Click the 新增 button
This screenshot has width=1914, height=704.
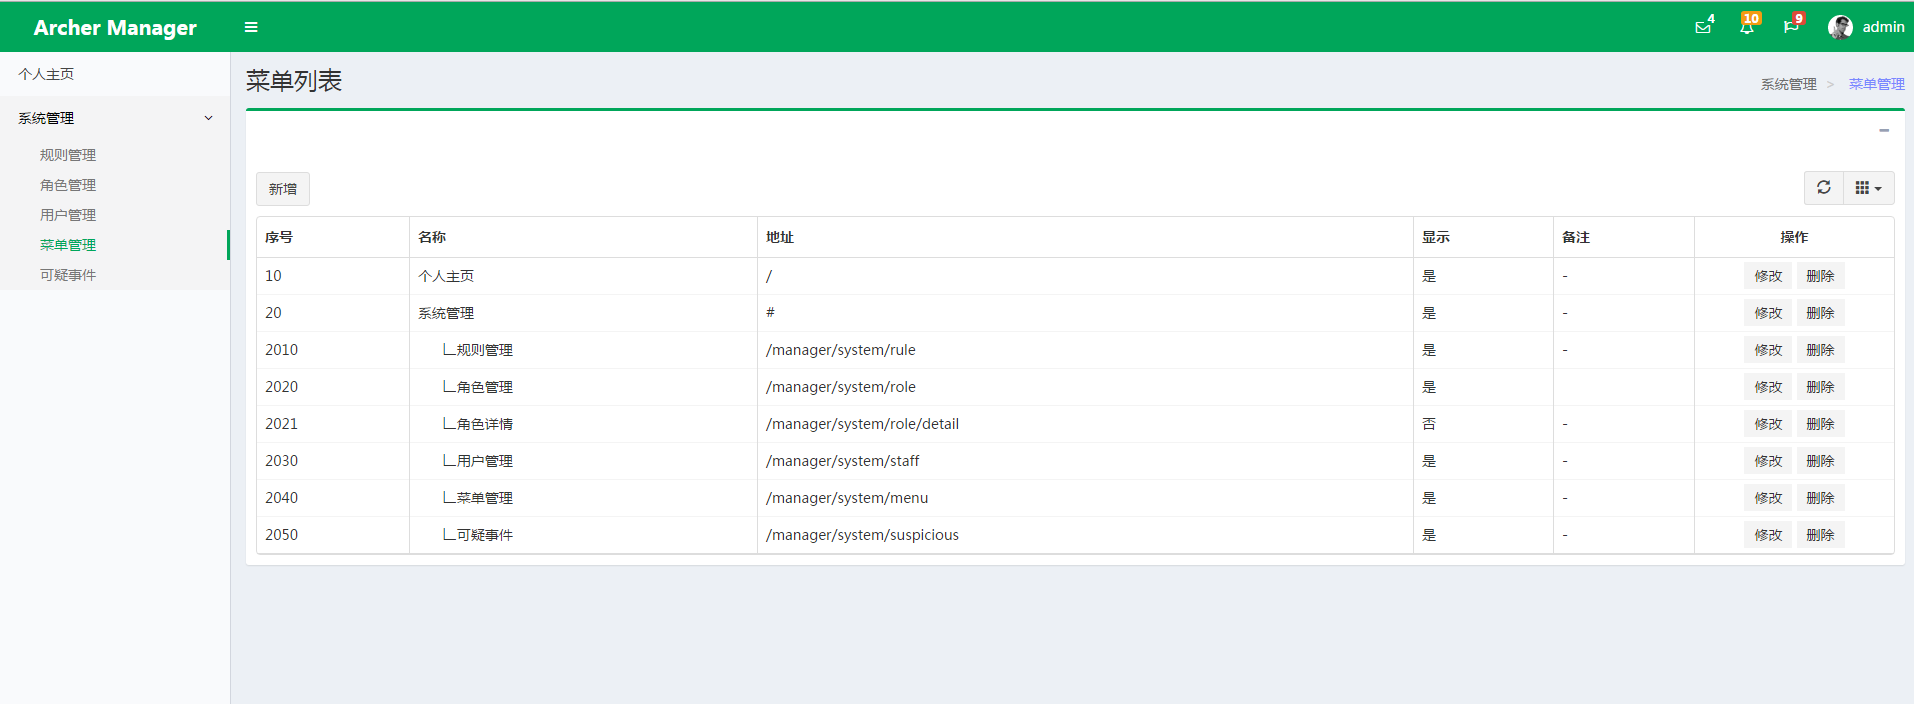[x=283, y=189]
